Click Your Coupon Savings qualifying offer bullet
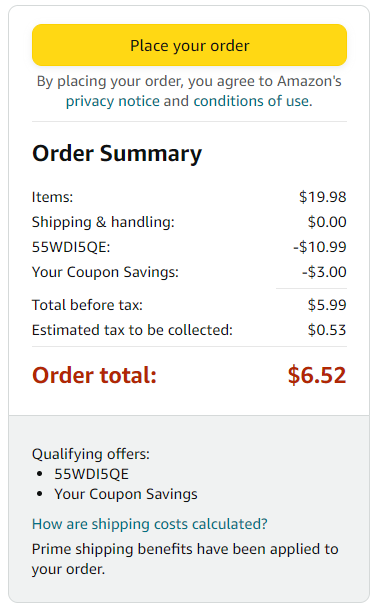376x607 pixels. 126,494
